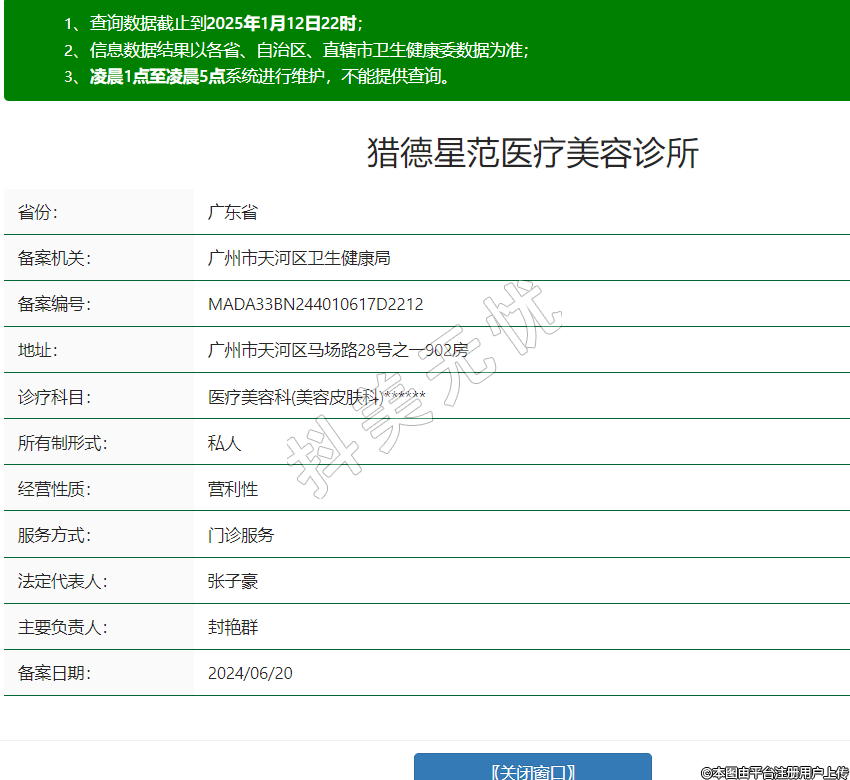Click the 经营性质 value 营利性
The height and width of the screenshot is (780, 850).
pos(232,489)
